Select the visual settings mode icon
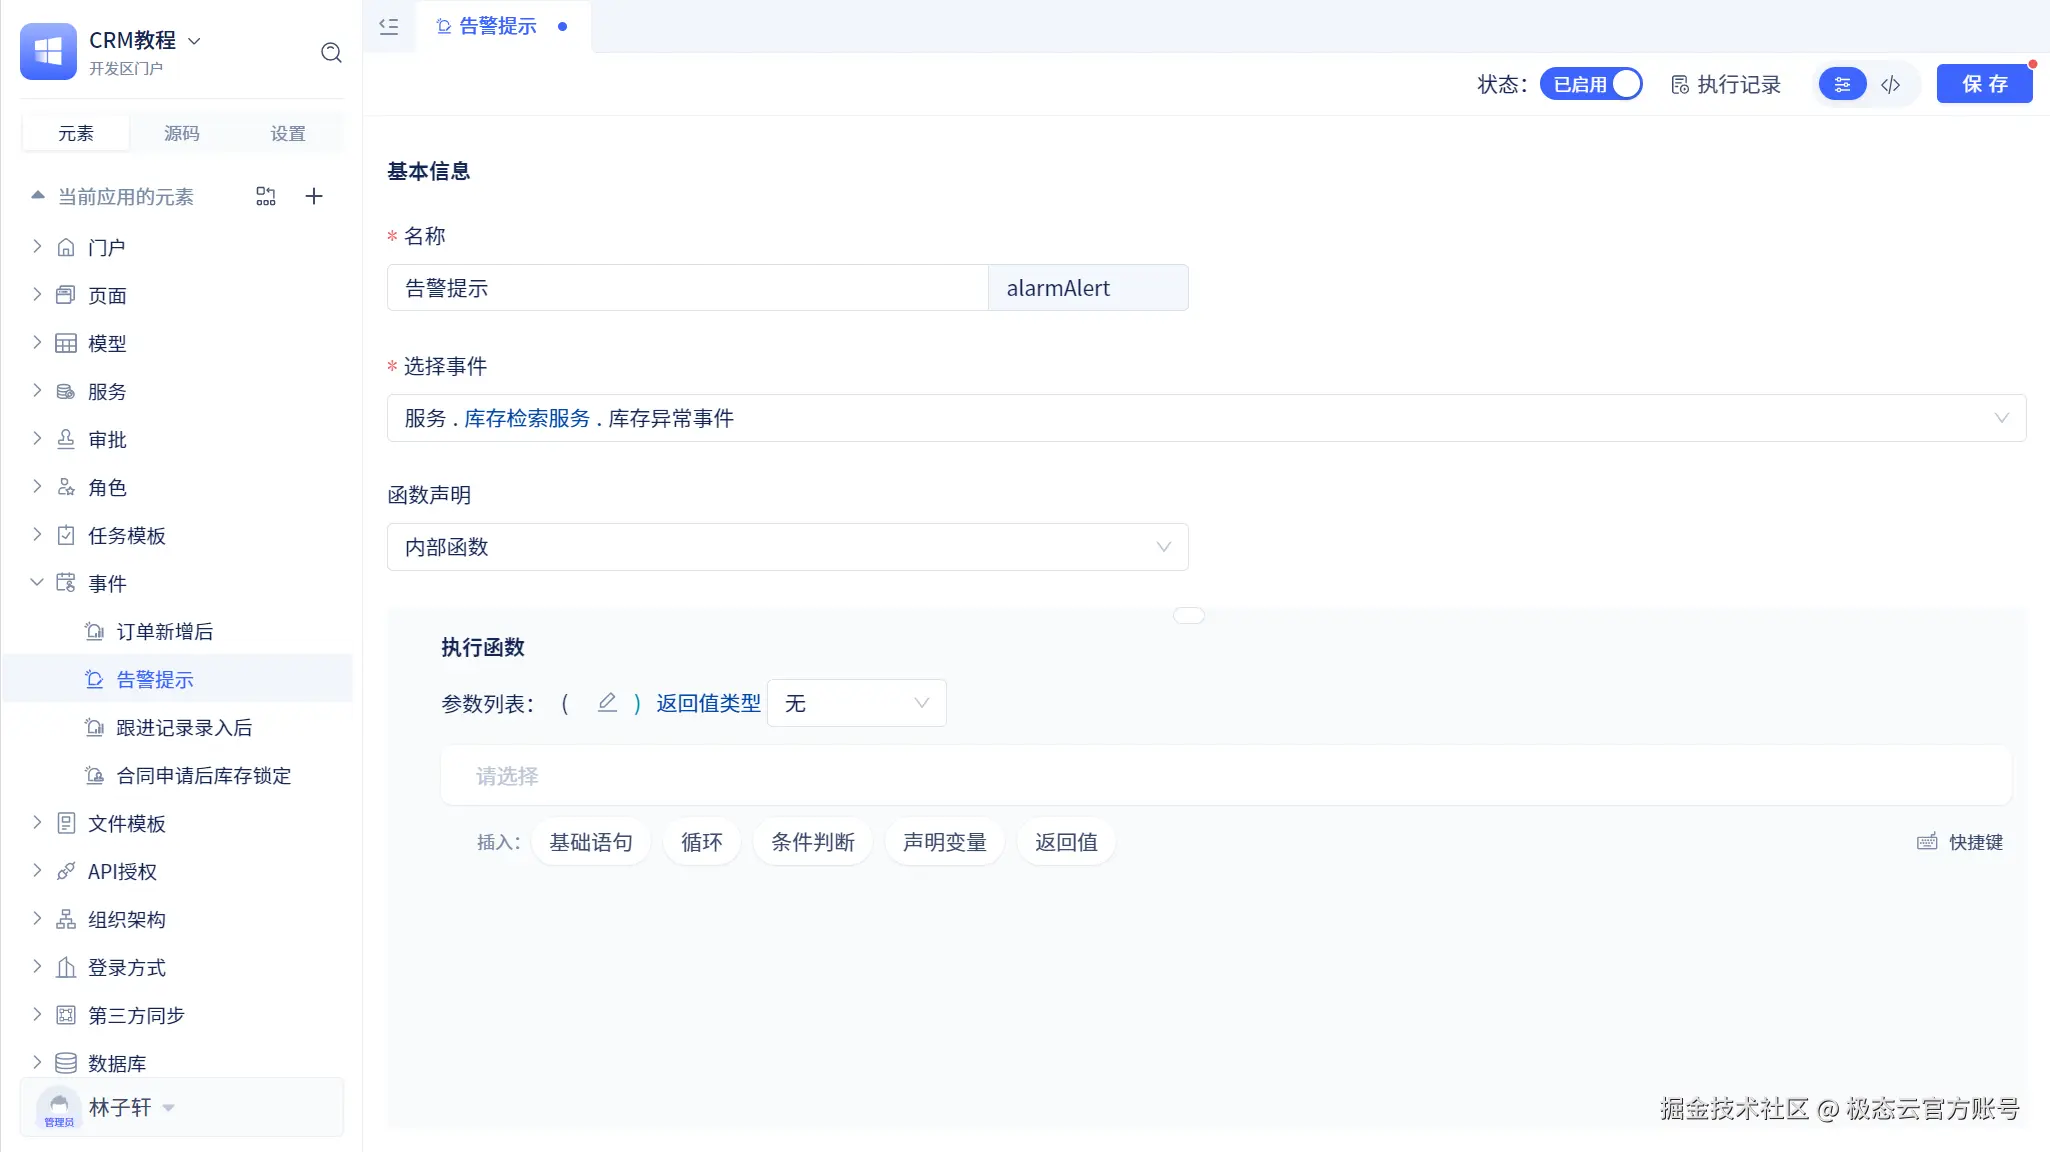The height and width of the screenshot is (1152, 2050). click(1842, 85)
